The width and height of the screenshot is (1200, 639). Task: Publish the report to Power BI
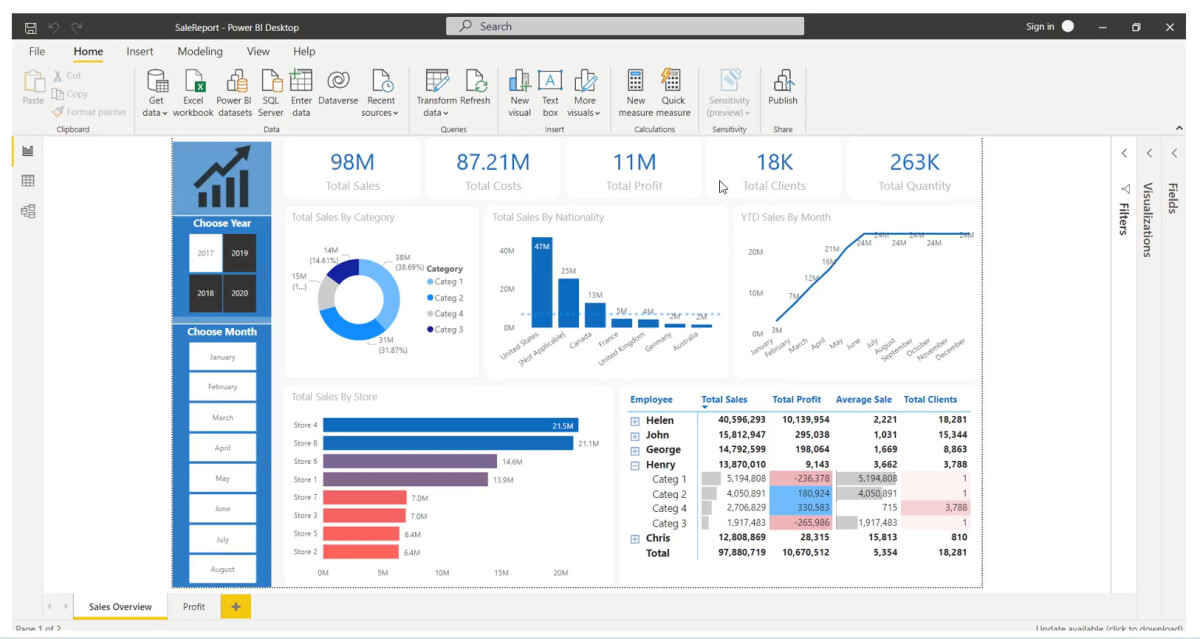[783, 90]
